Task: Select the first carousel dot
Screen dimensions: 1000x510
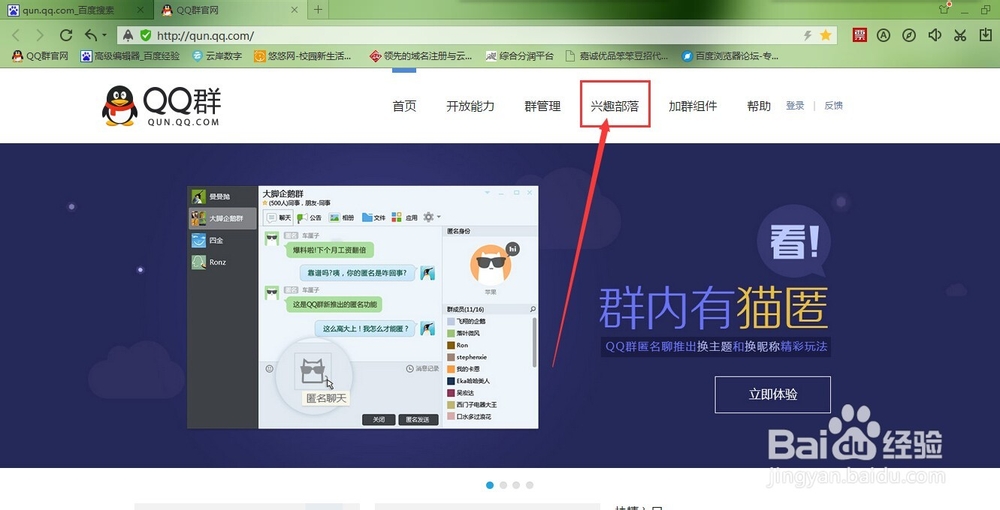Action: tap(490, 485)
